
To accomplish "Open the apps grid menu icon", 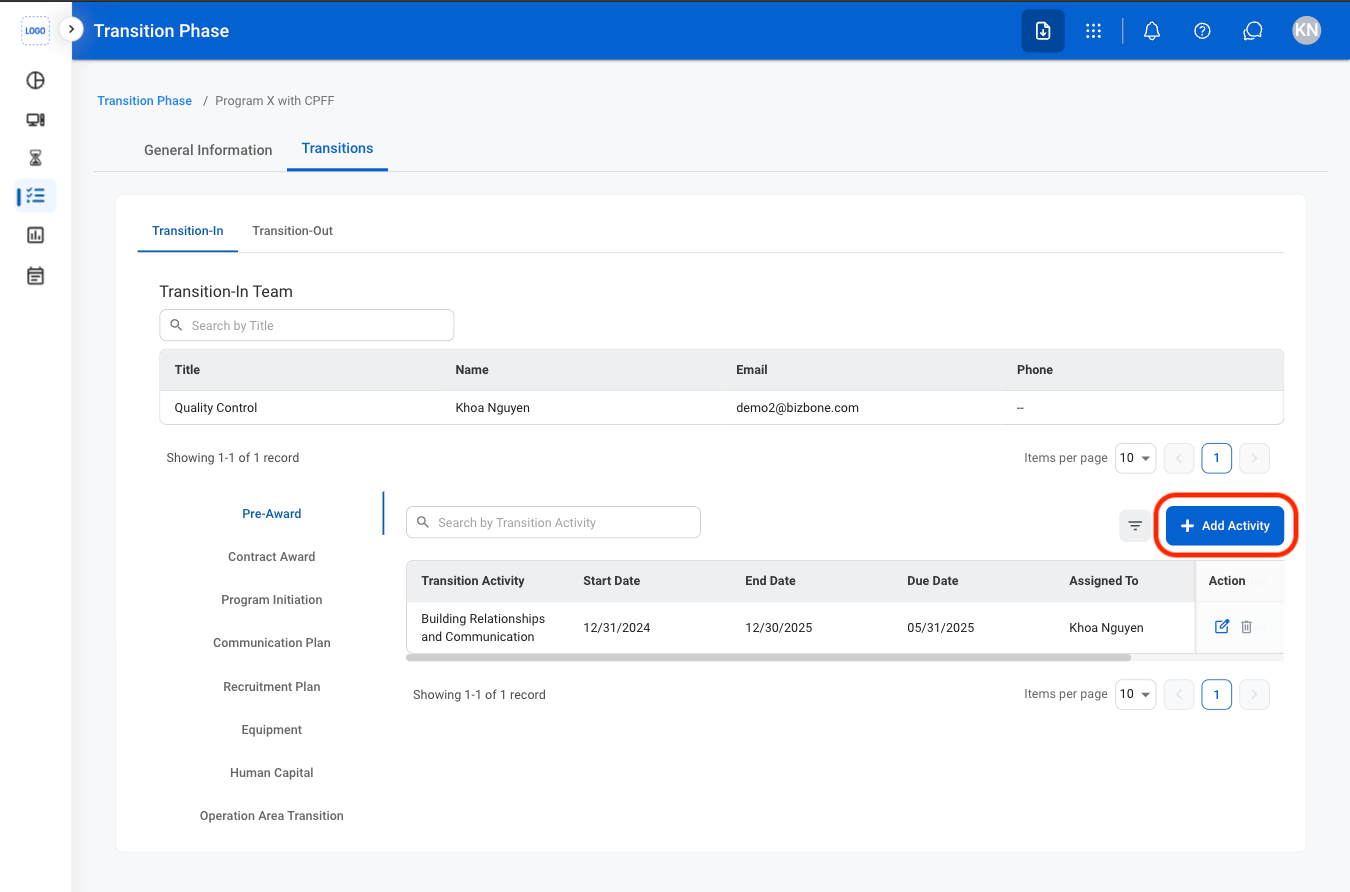I will coord(1093,31).
